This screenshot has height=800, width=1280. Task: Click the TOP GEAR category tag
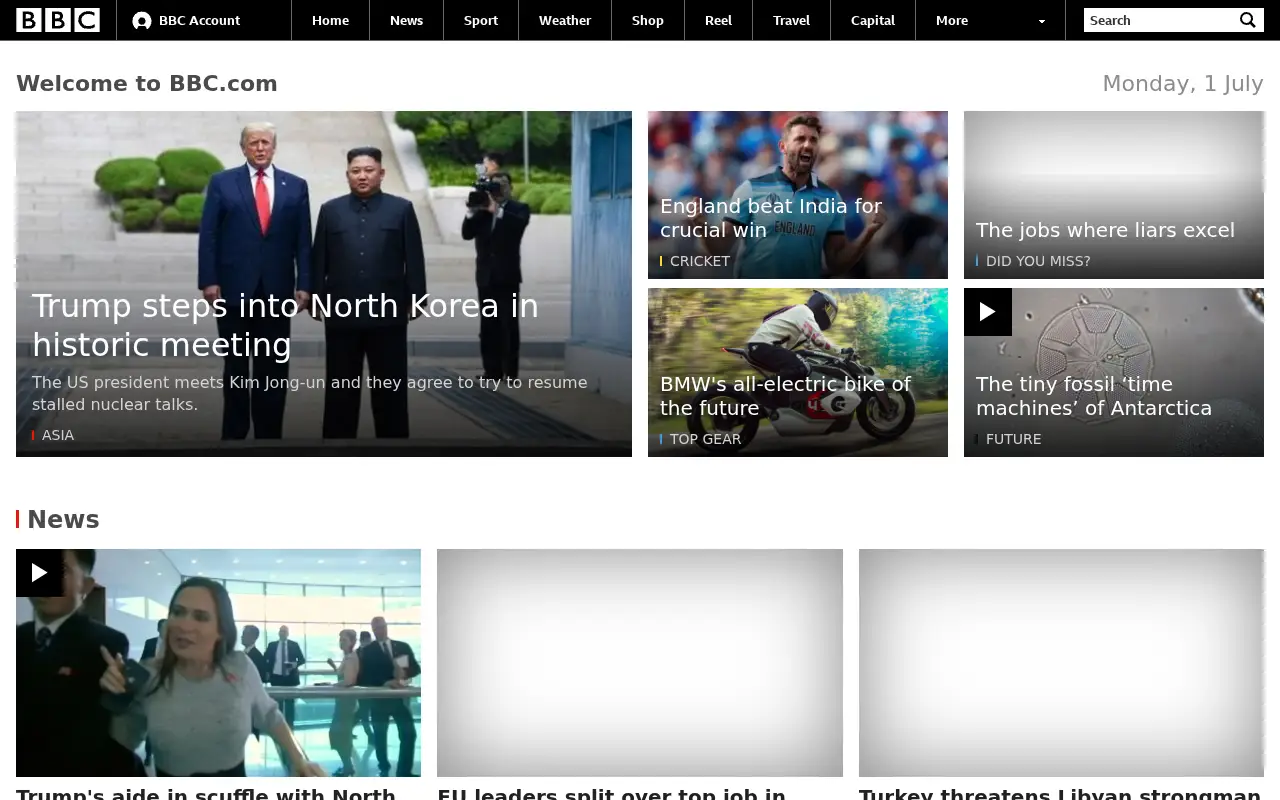(706, 439)
